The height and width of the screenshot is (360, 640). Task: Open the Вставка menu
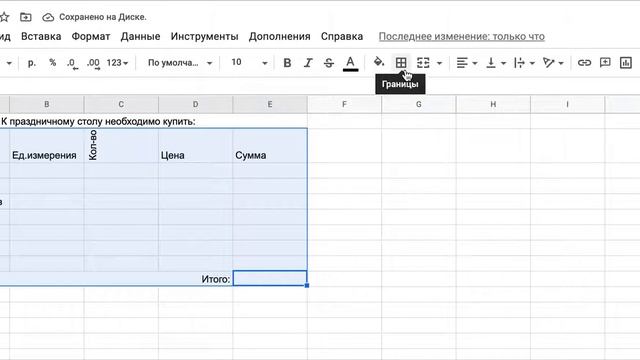(x=41, y=37)
